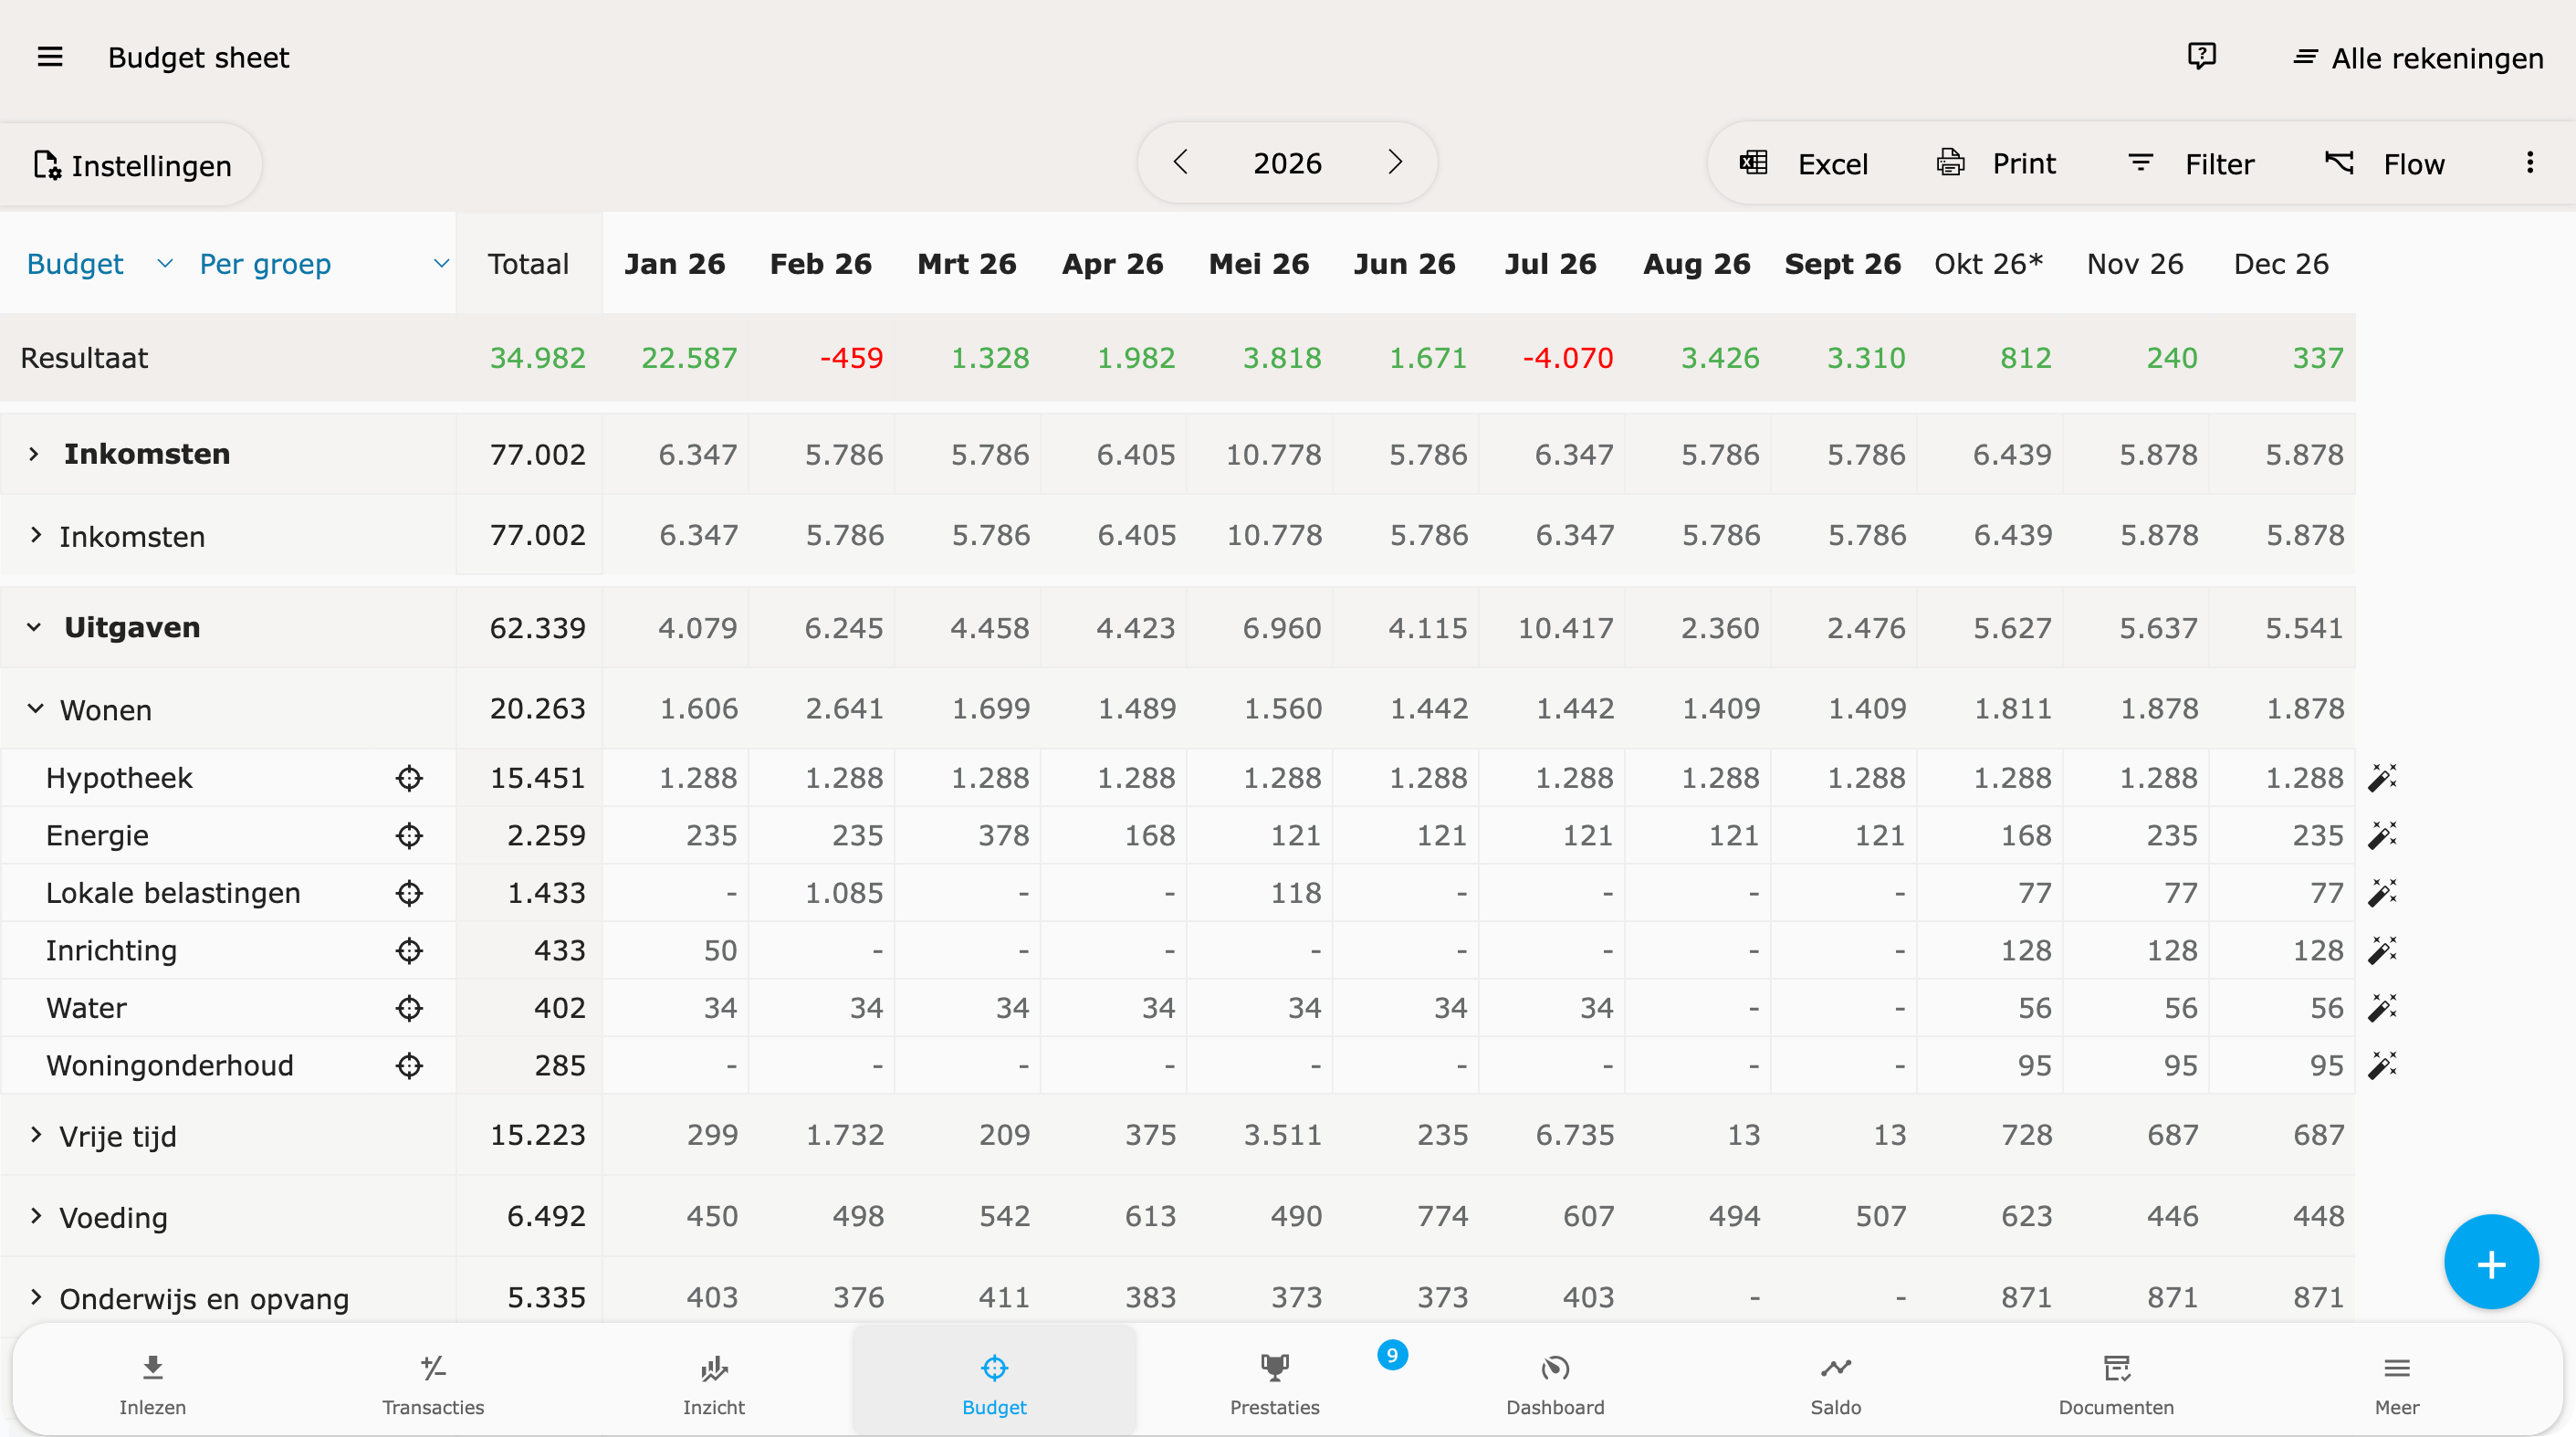Viewport: 2576px width, 1437px height.
Task: Collapse the Wonen category
Action: [36, 709]
